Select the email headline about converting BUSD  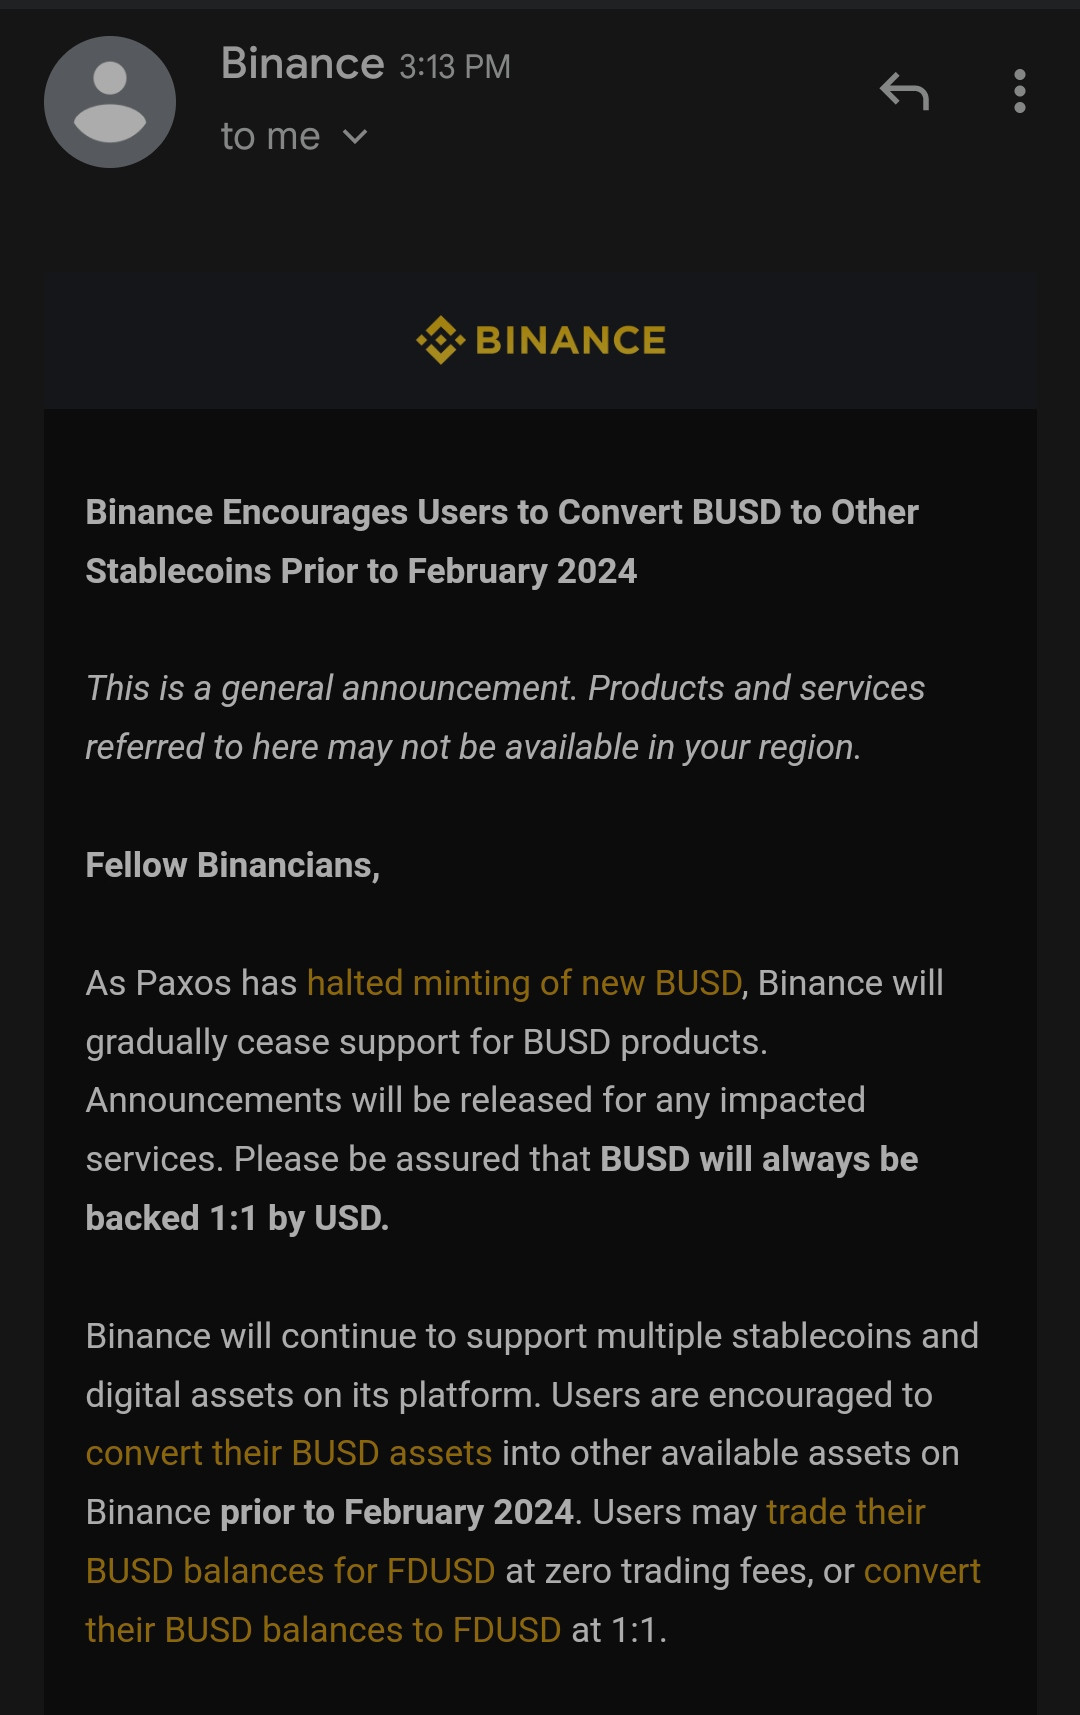tap(502, 541)
